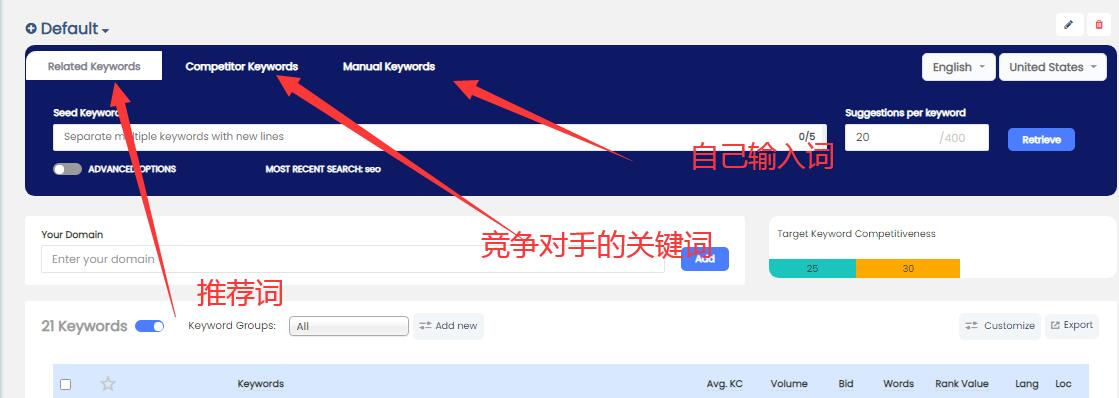Sort by the Lang column header
The height and width of the screenshot is (398, 1119).
pos(1027,384)
